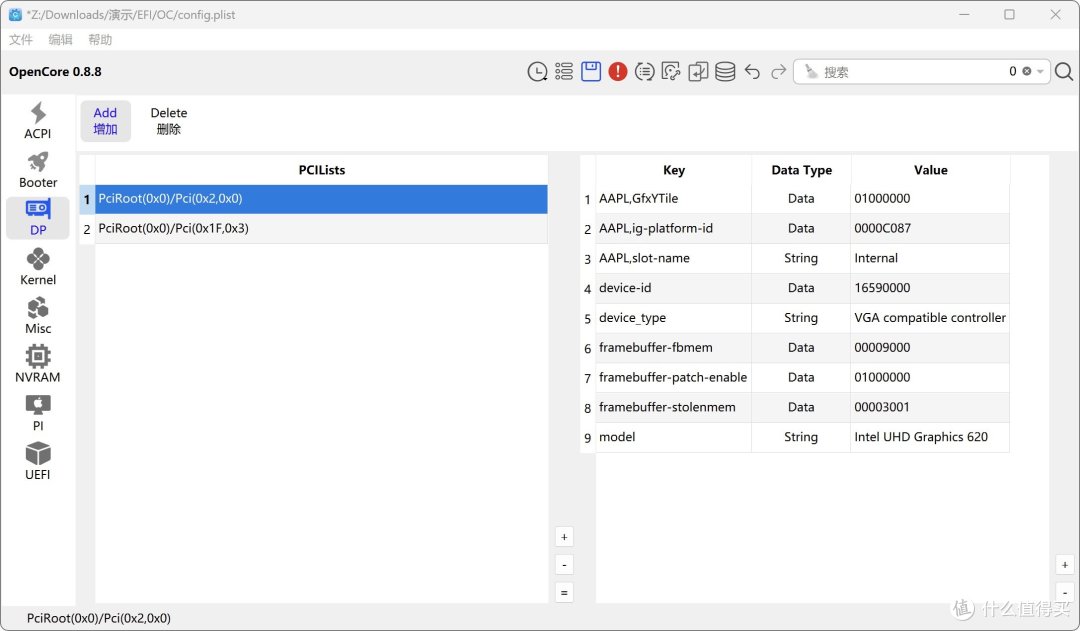Open the ACPI section in sidebar

38,121
